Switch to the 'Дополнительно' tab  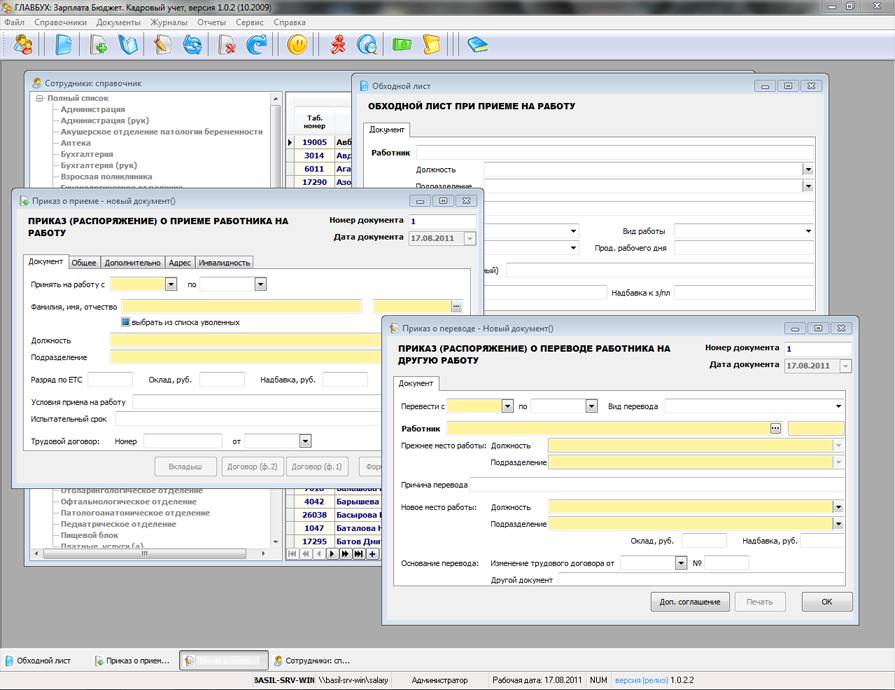(x=132, y=262)
